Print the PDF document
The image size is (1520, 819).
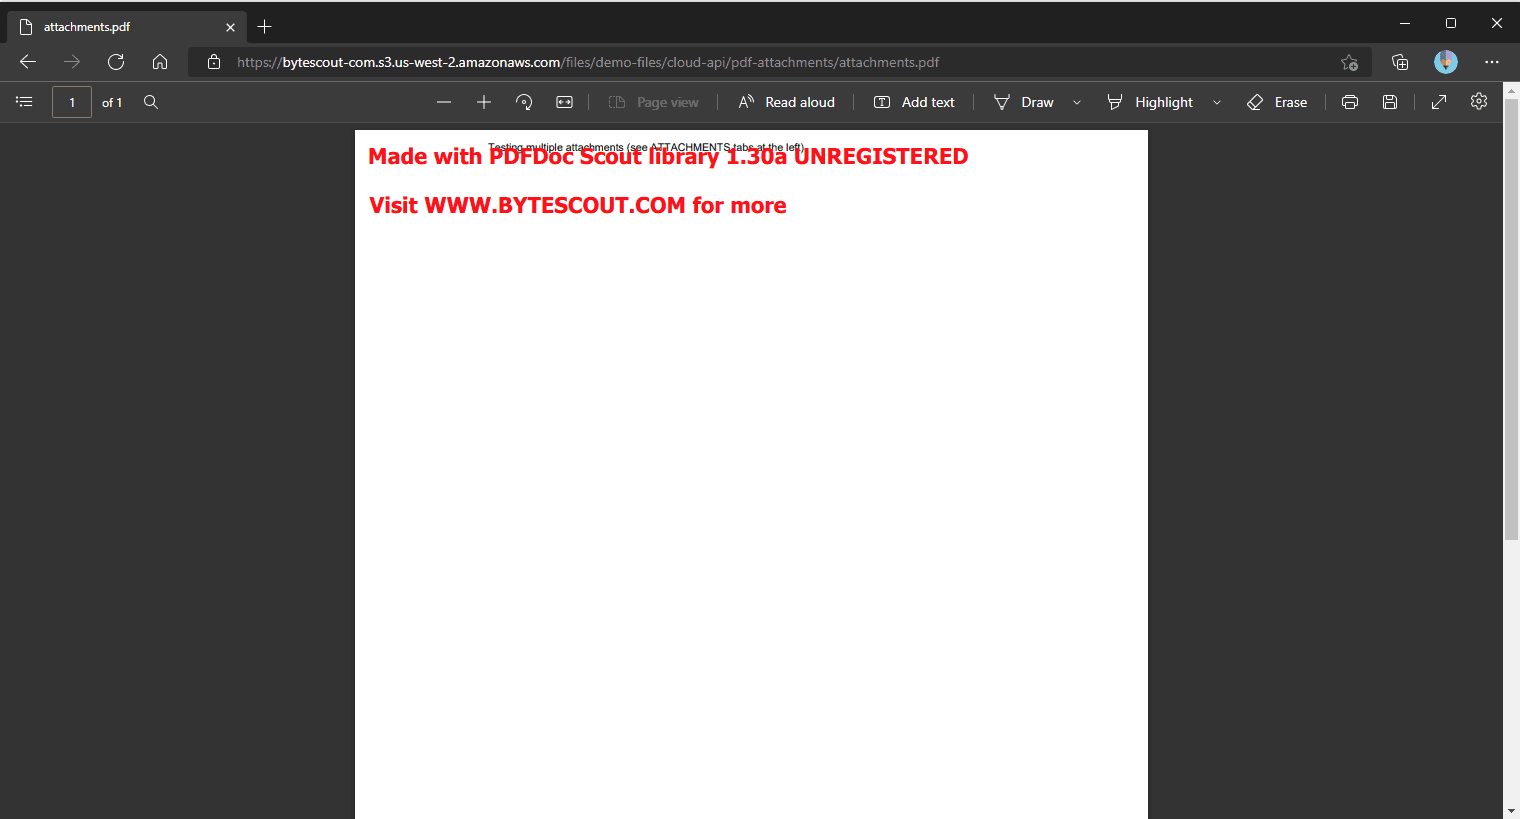pos(1350,102)
